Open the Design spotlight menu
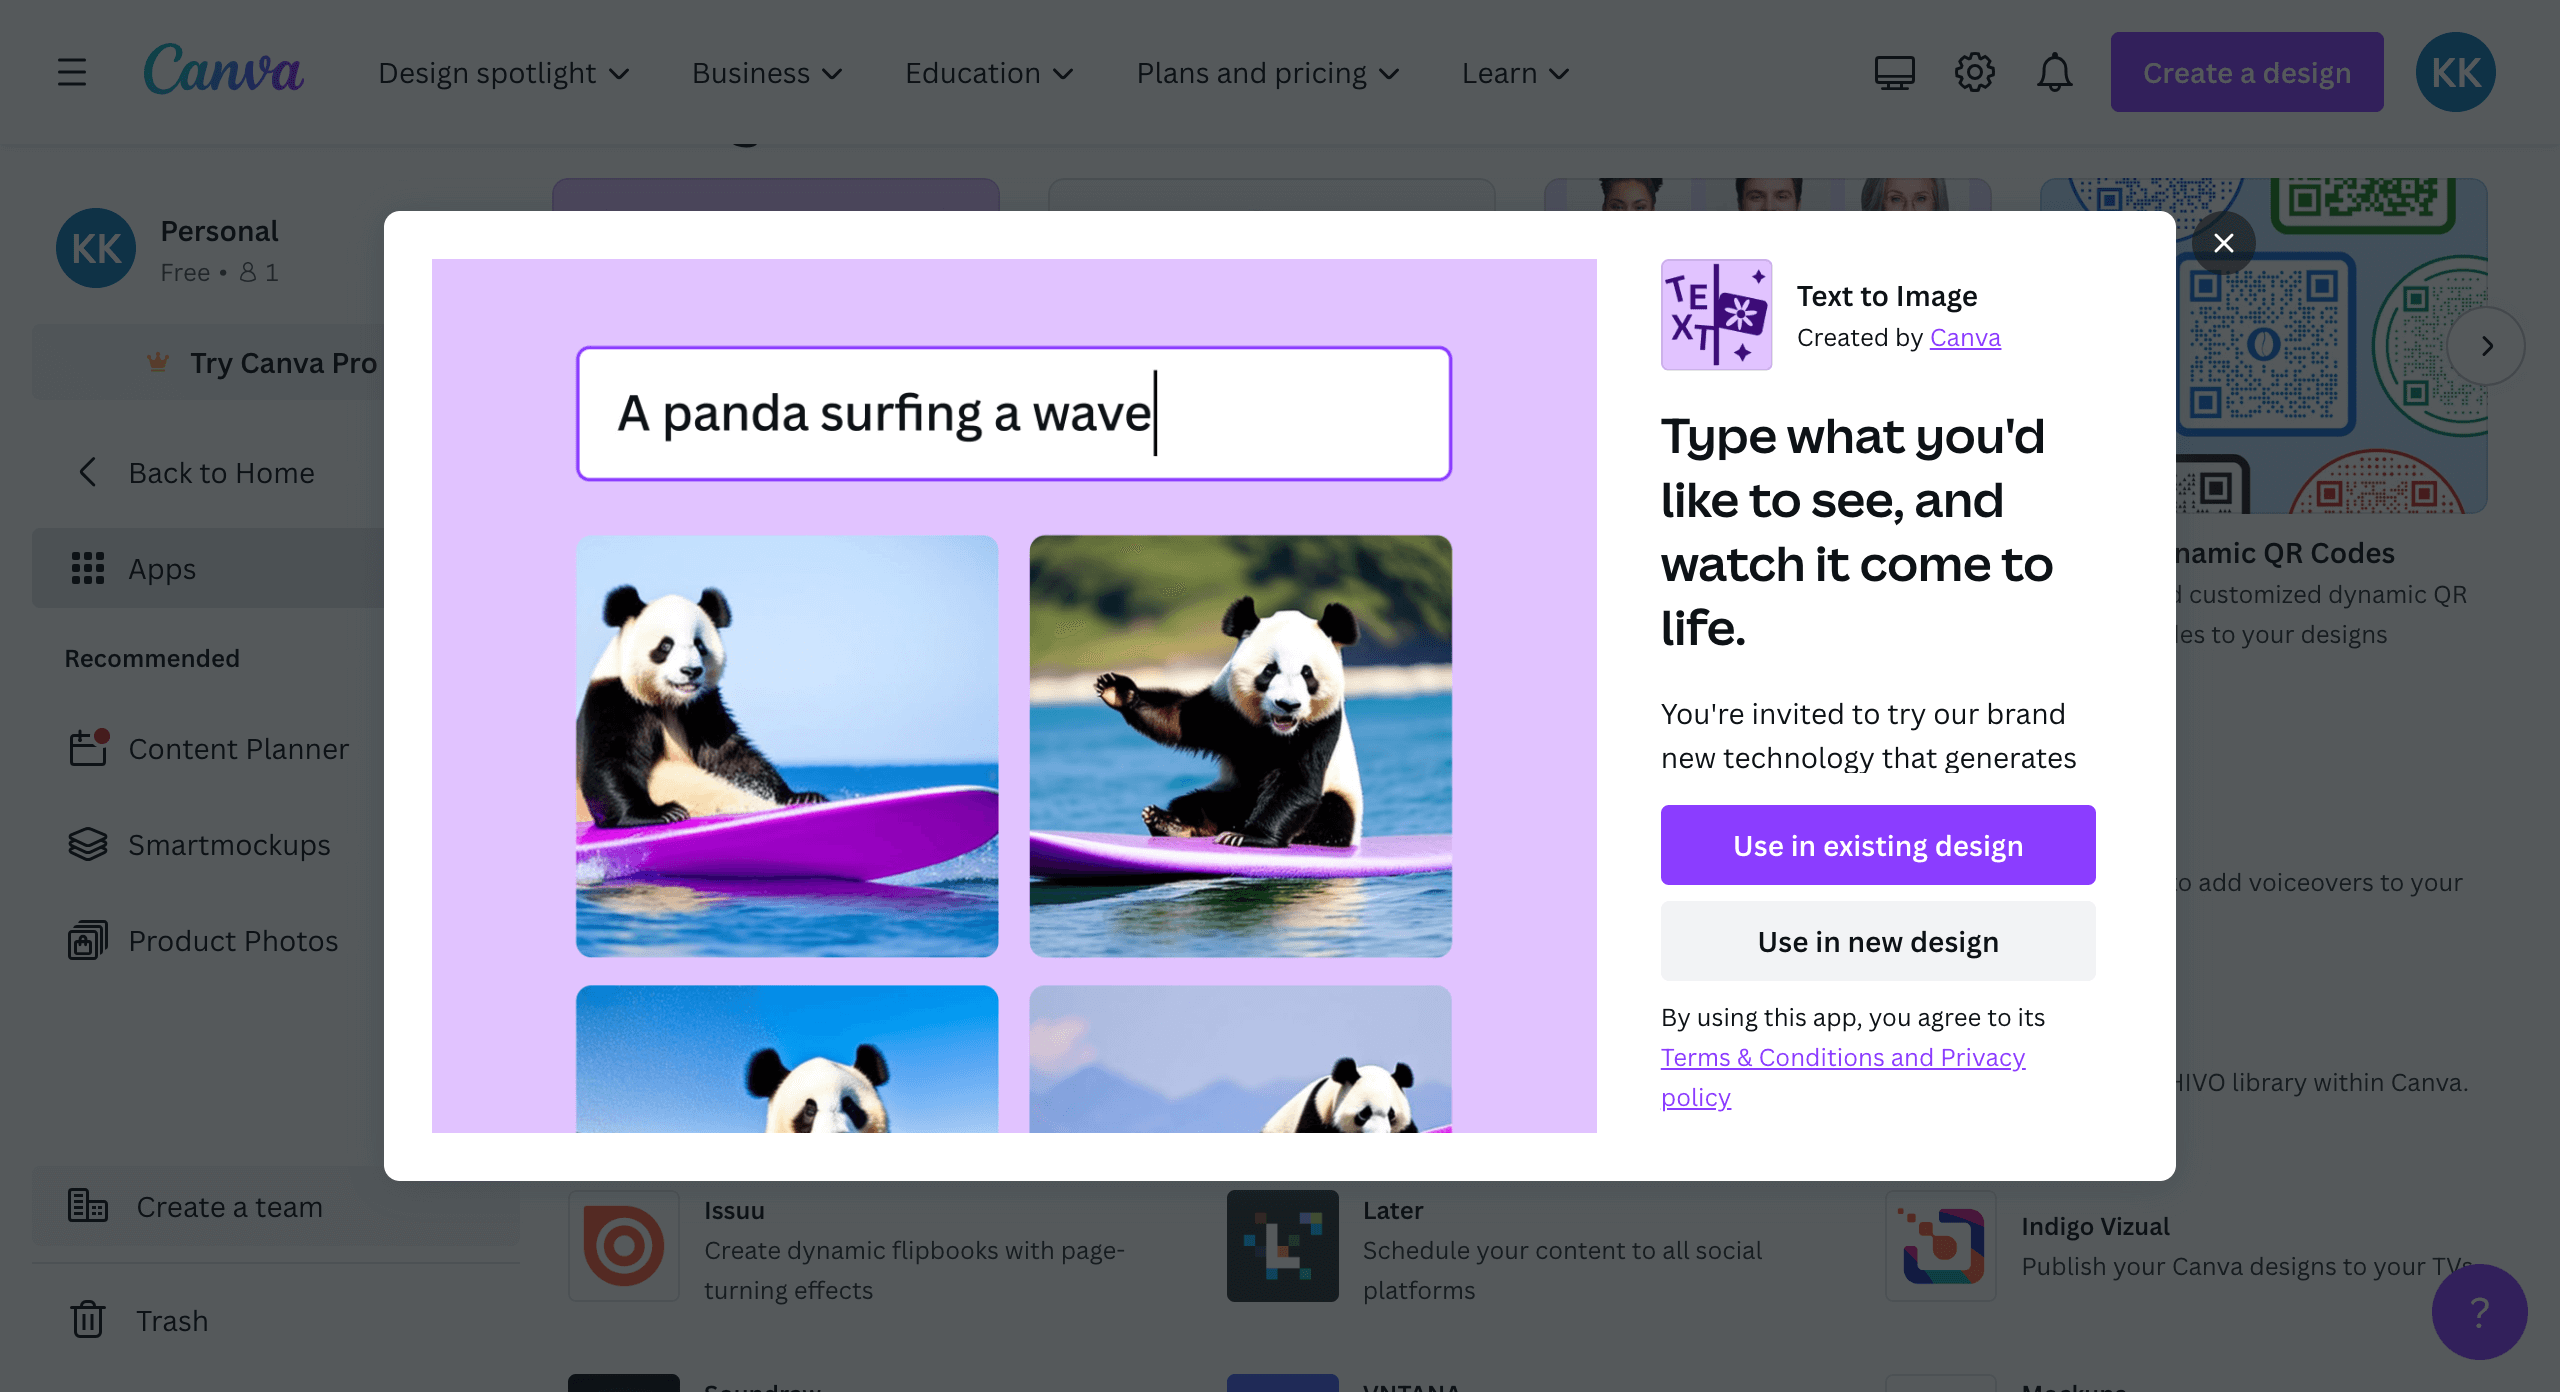 [x=504, y=72]
